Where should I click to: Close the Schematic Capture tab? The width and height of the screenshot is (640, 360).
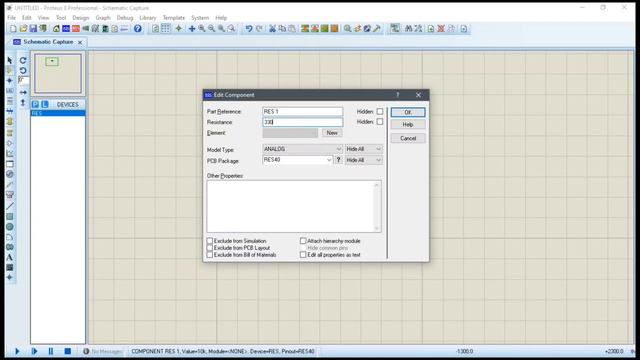80,42
